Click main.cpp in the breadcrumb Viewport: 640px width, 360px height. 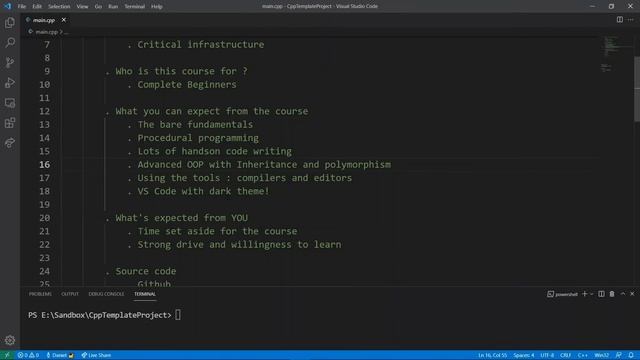coord(46,31)
